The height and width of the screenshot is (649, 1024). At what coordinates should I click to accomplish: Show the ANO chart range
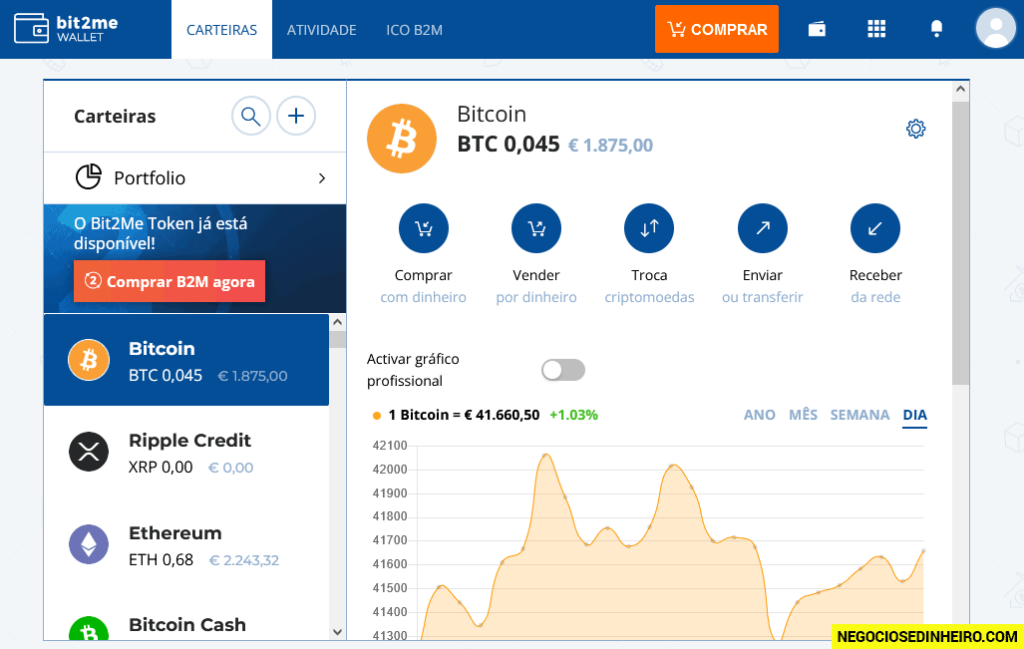pyautogui.click(x=760, y=415)
